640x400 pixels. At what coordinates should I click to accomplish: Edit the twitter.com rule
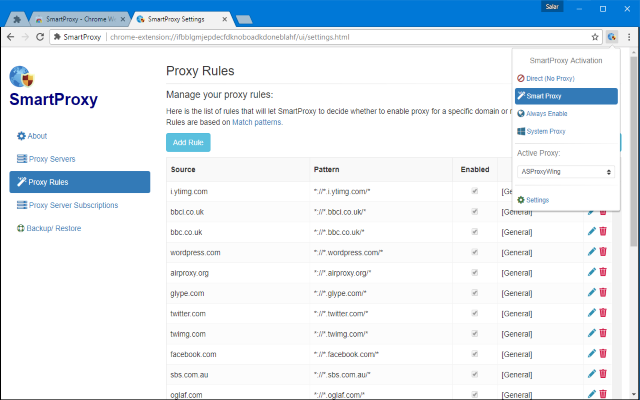591,313
